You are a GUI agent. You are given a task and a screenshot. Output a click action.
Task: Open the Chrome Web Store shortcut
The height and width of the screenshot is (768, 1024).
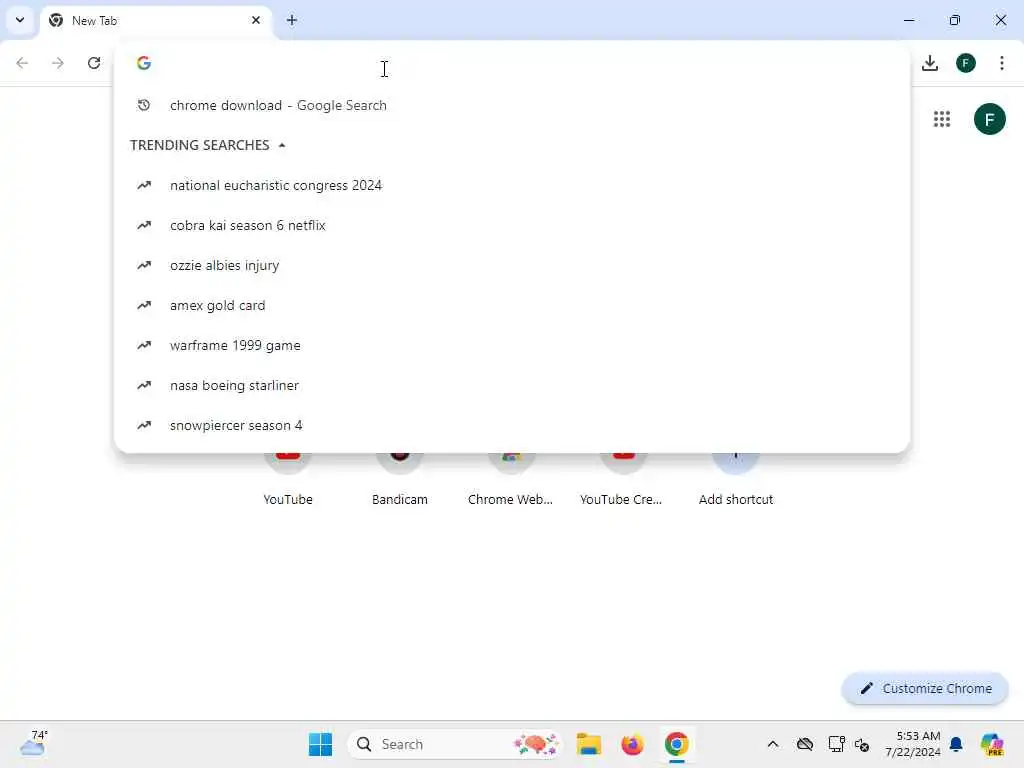click(x=511, y=480)
